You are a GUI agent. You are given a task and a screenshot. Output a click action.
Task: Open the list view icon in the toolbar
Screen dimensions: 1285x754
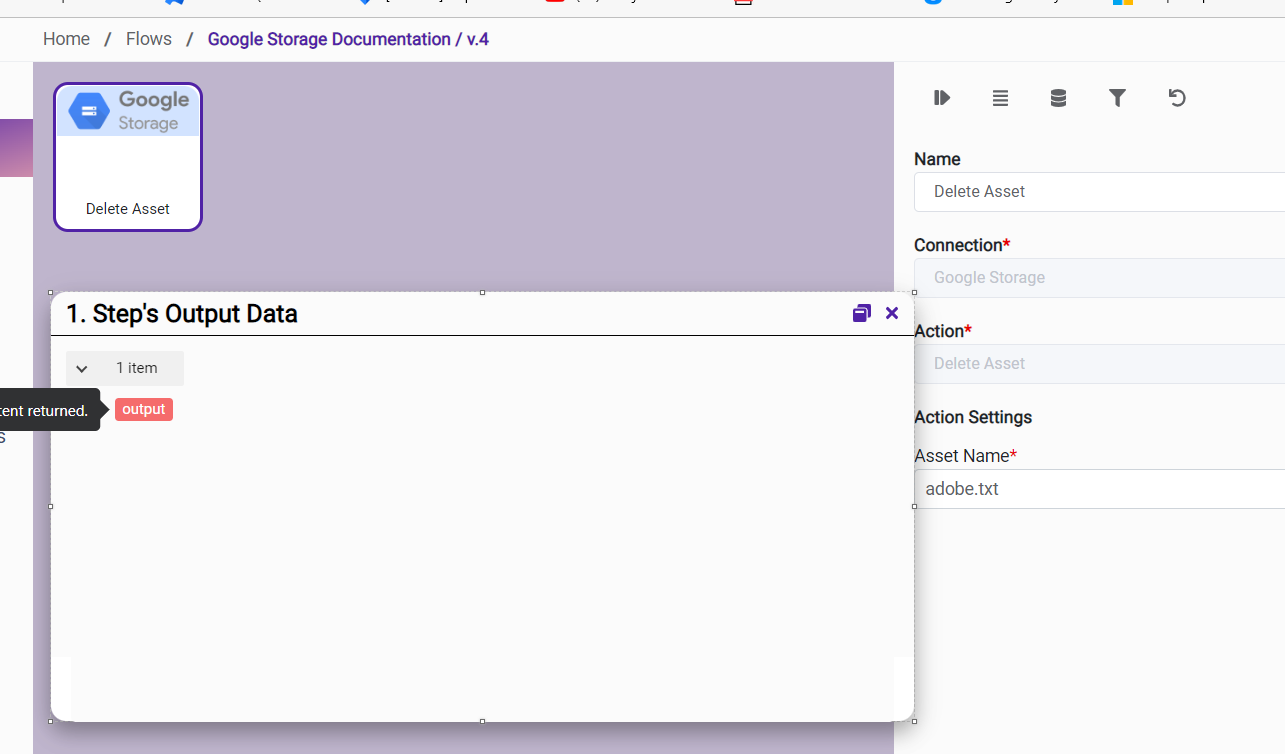click(x=1000, y=98)
